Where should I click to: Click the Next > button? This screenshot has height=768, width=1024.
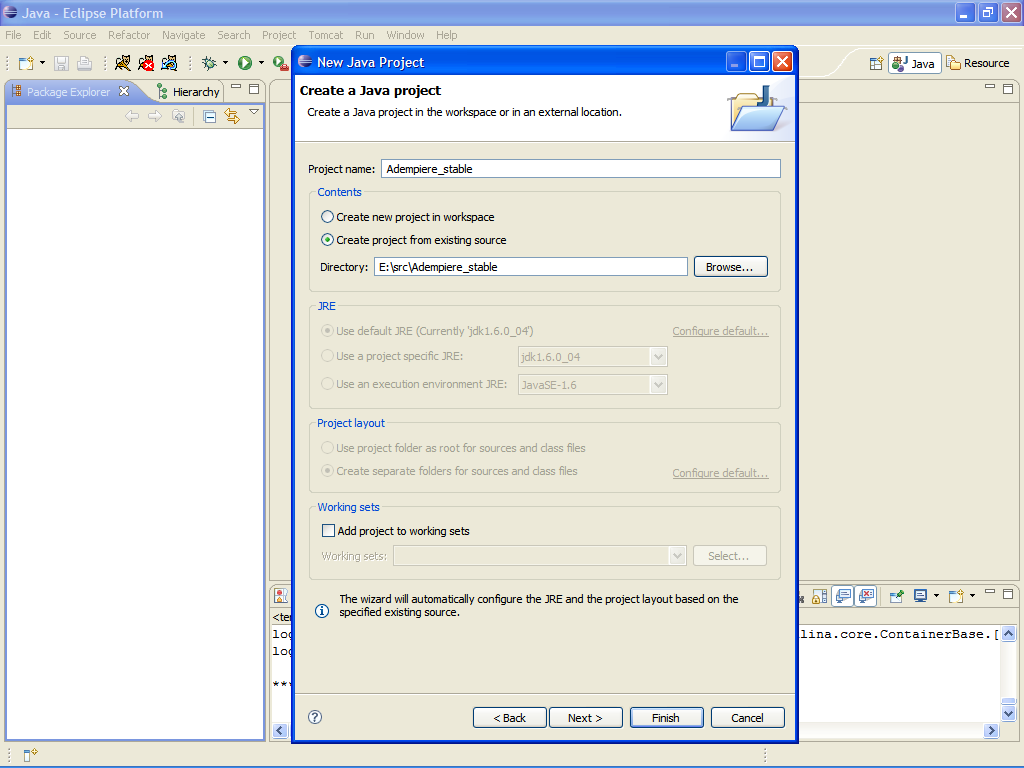pyautogui.click(x=585, y=718)
